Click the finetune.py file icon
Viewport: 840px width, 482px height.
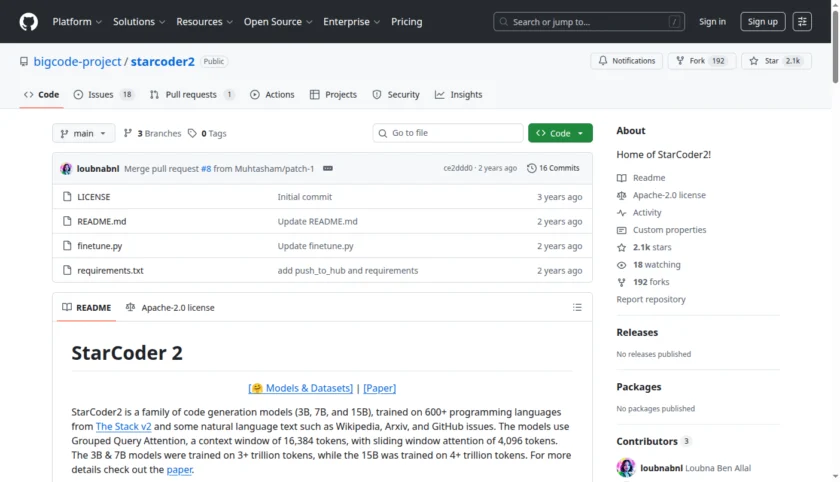click(67, 246)
